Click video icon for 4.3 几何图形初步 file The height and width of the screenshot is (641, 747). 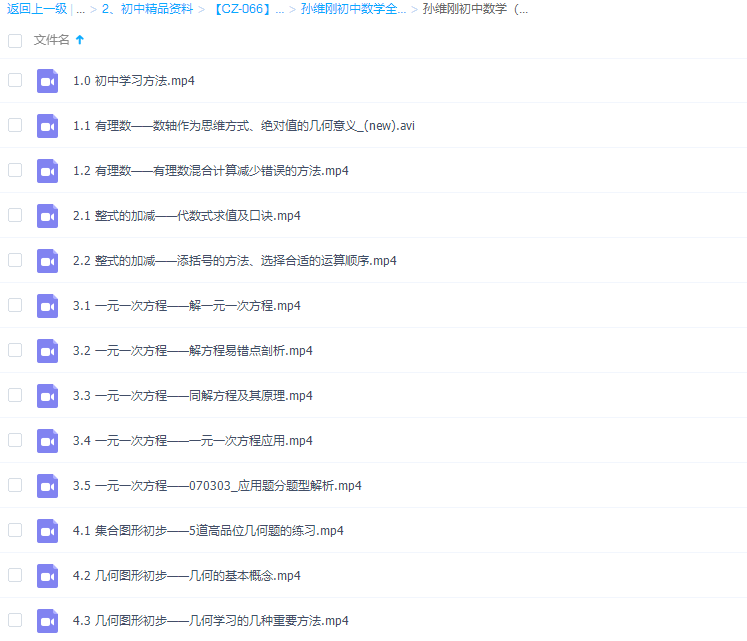pos(48,621)
